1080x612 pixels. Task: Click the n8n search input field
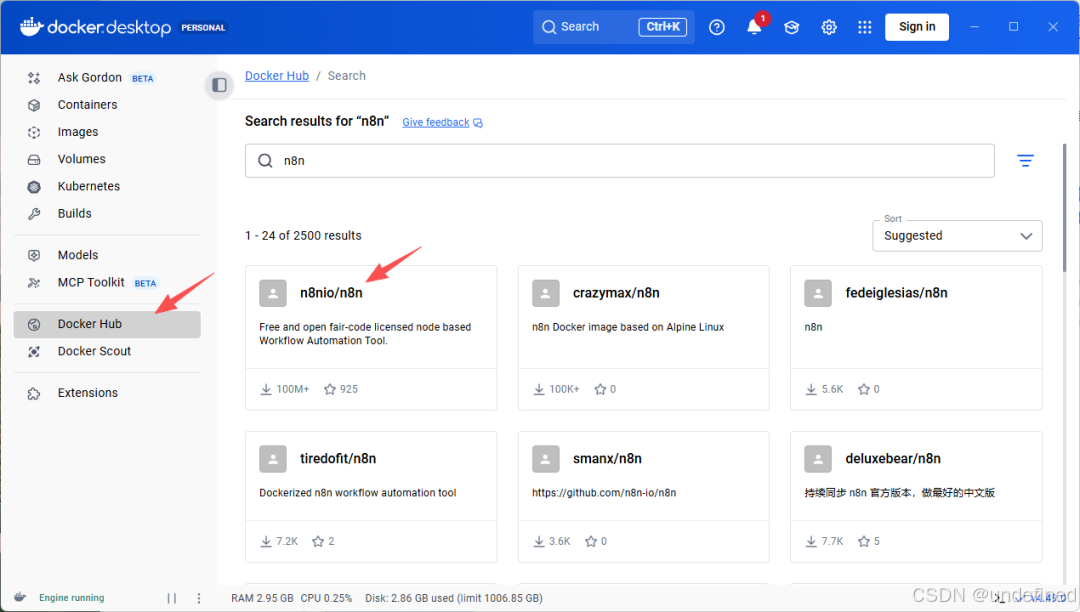click(619, 160)
